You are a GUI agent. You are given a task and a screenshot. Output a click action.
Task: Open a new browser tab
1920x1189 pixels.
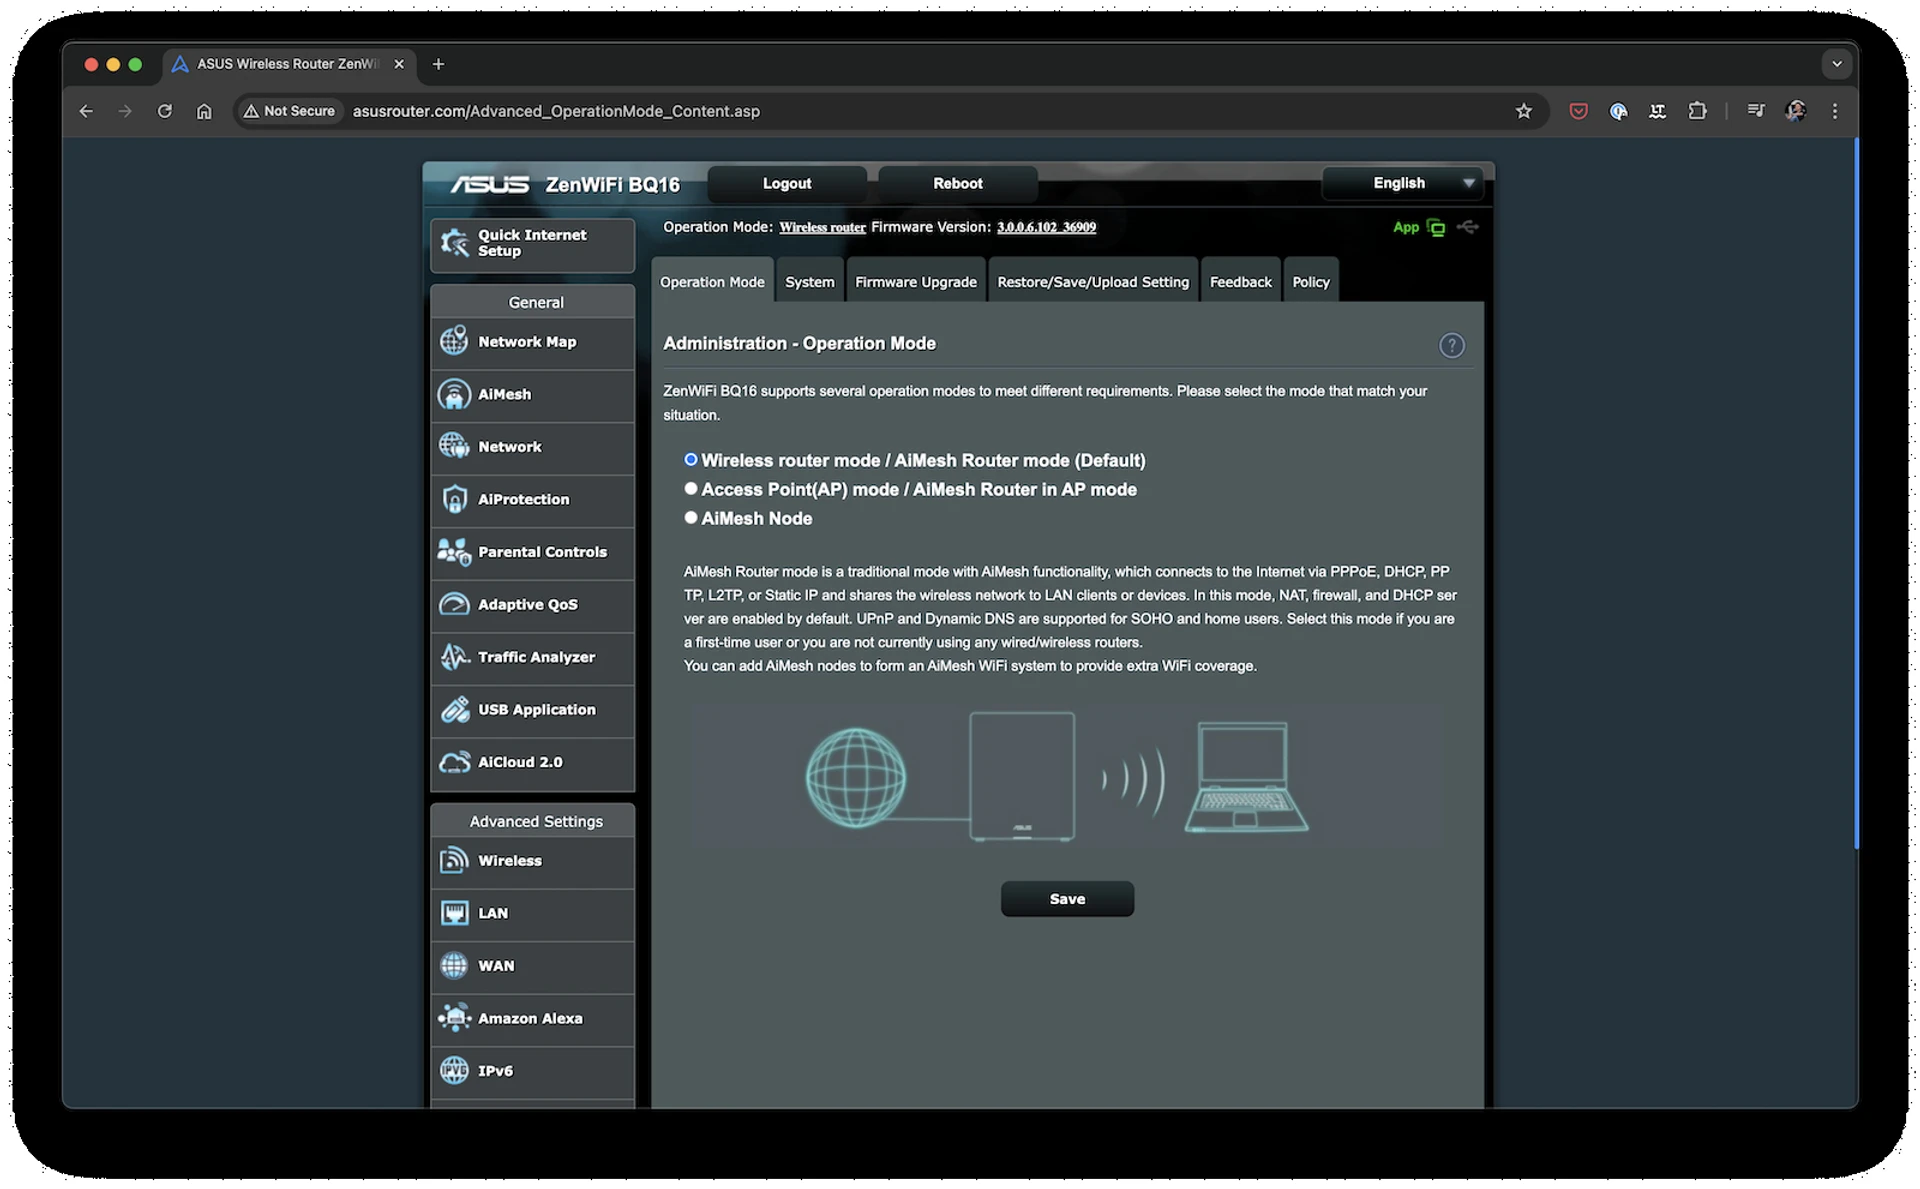[x=438, y=64]
